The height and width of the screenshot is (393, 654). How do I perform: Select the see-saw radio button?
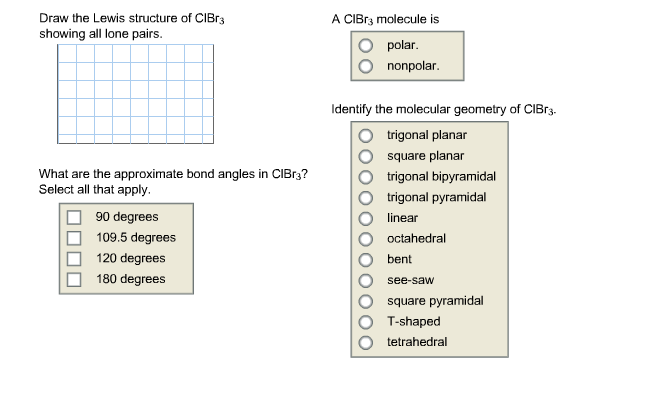(x=366, y=280)
